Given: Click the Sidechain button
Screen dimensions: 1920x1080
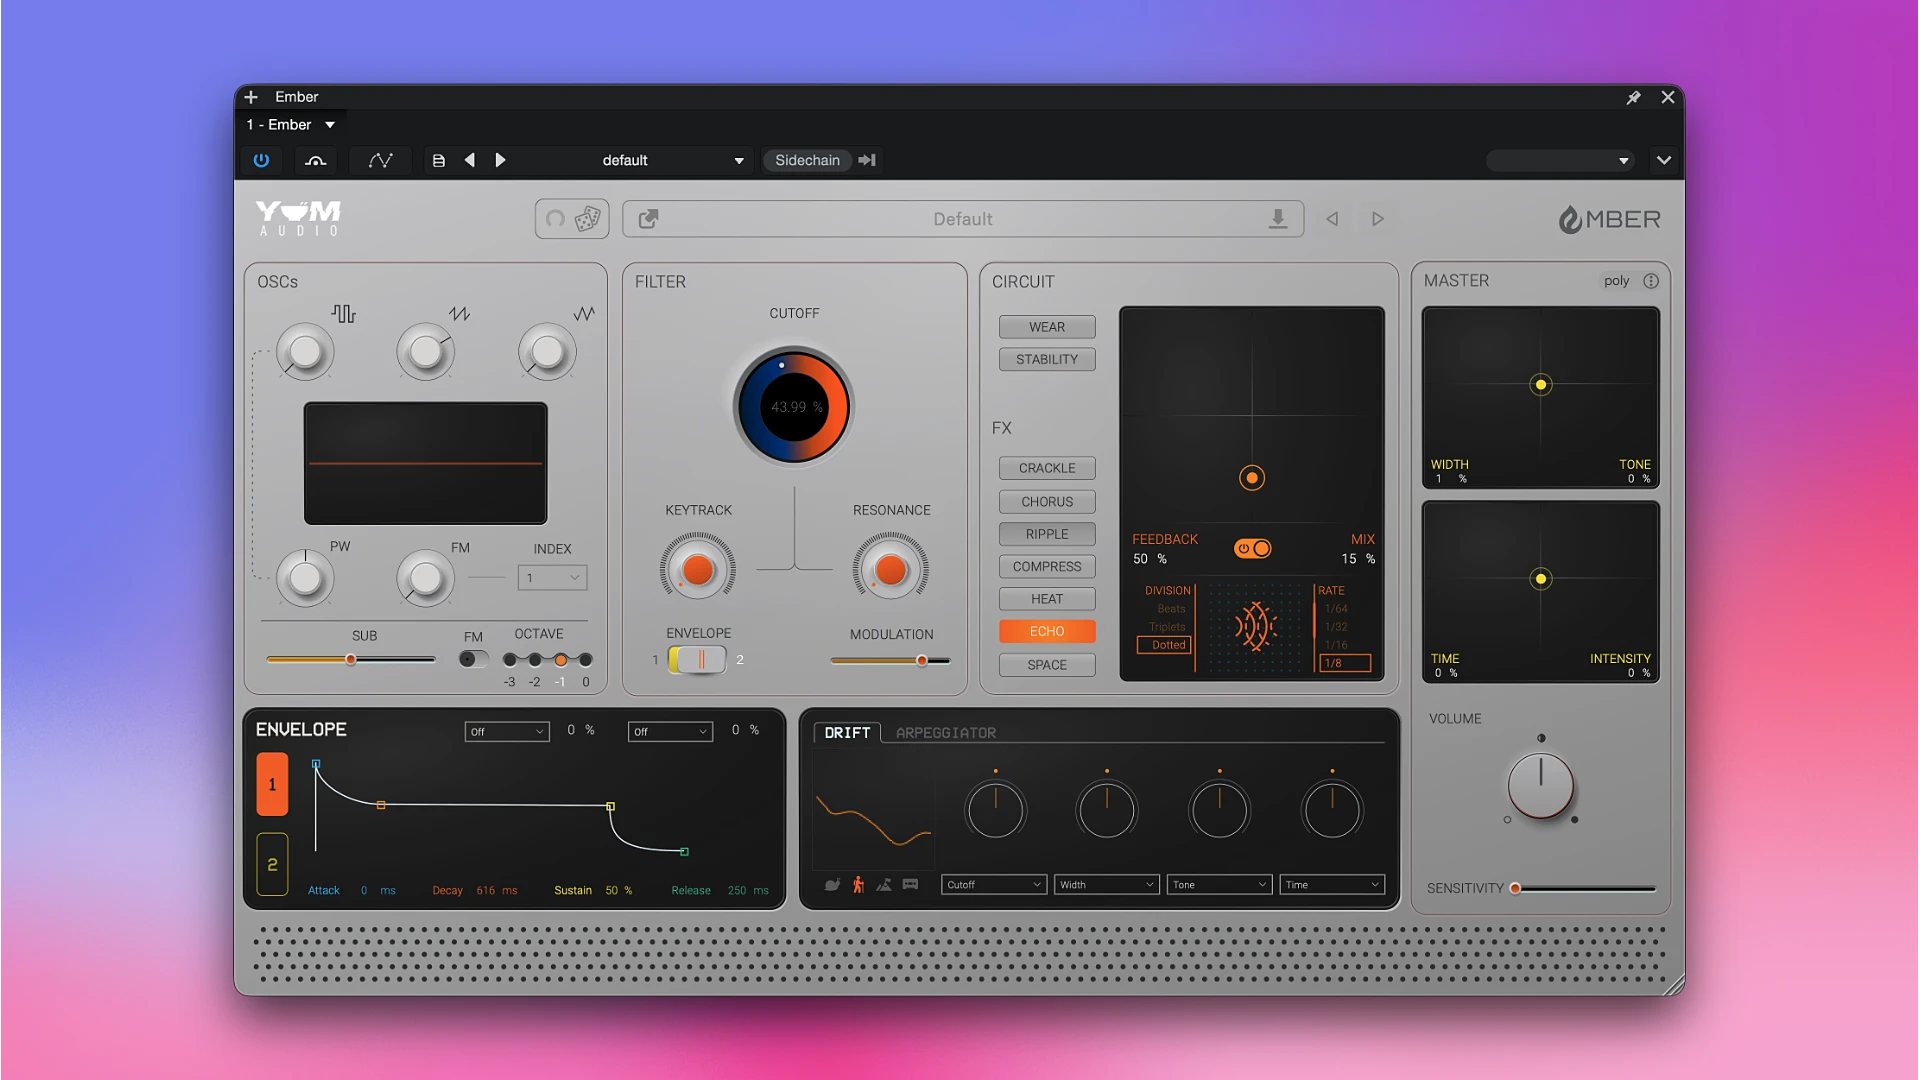Looking at the screenshot, I should coord(807,160).
